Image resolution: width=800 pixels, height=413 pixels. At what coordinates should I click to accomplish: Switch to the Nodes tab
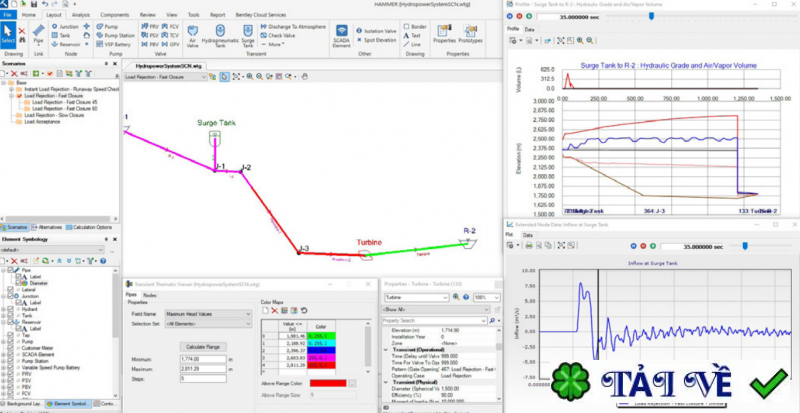point(150,295)
